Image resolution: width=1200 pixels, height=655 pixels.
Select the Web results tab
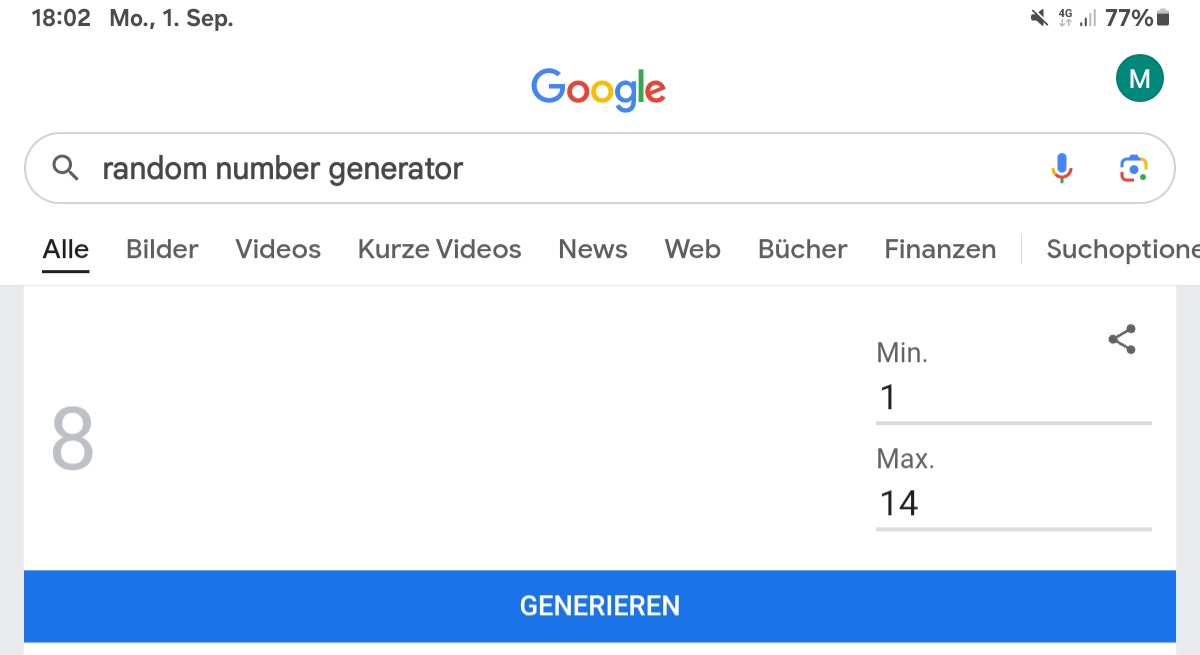[692, 249]
